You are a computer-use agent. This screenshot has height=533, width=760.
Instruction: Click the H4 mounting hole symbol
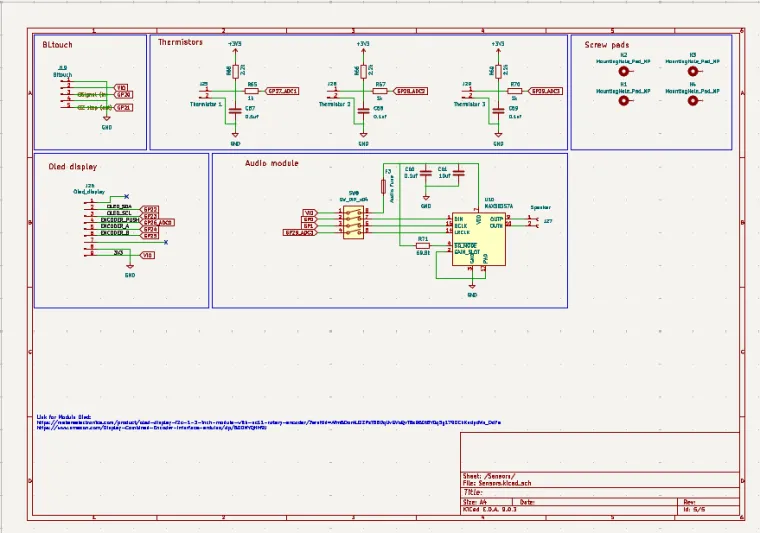[x=692, y=100]
